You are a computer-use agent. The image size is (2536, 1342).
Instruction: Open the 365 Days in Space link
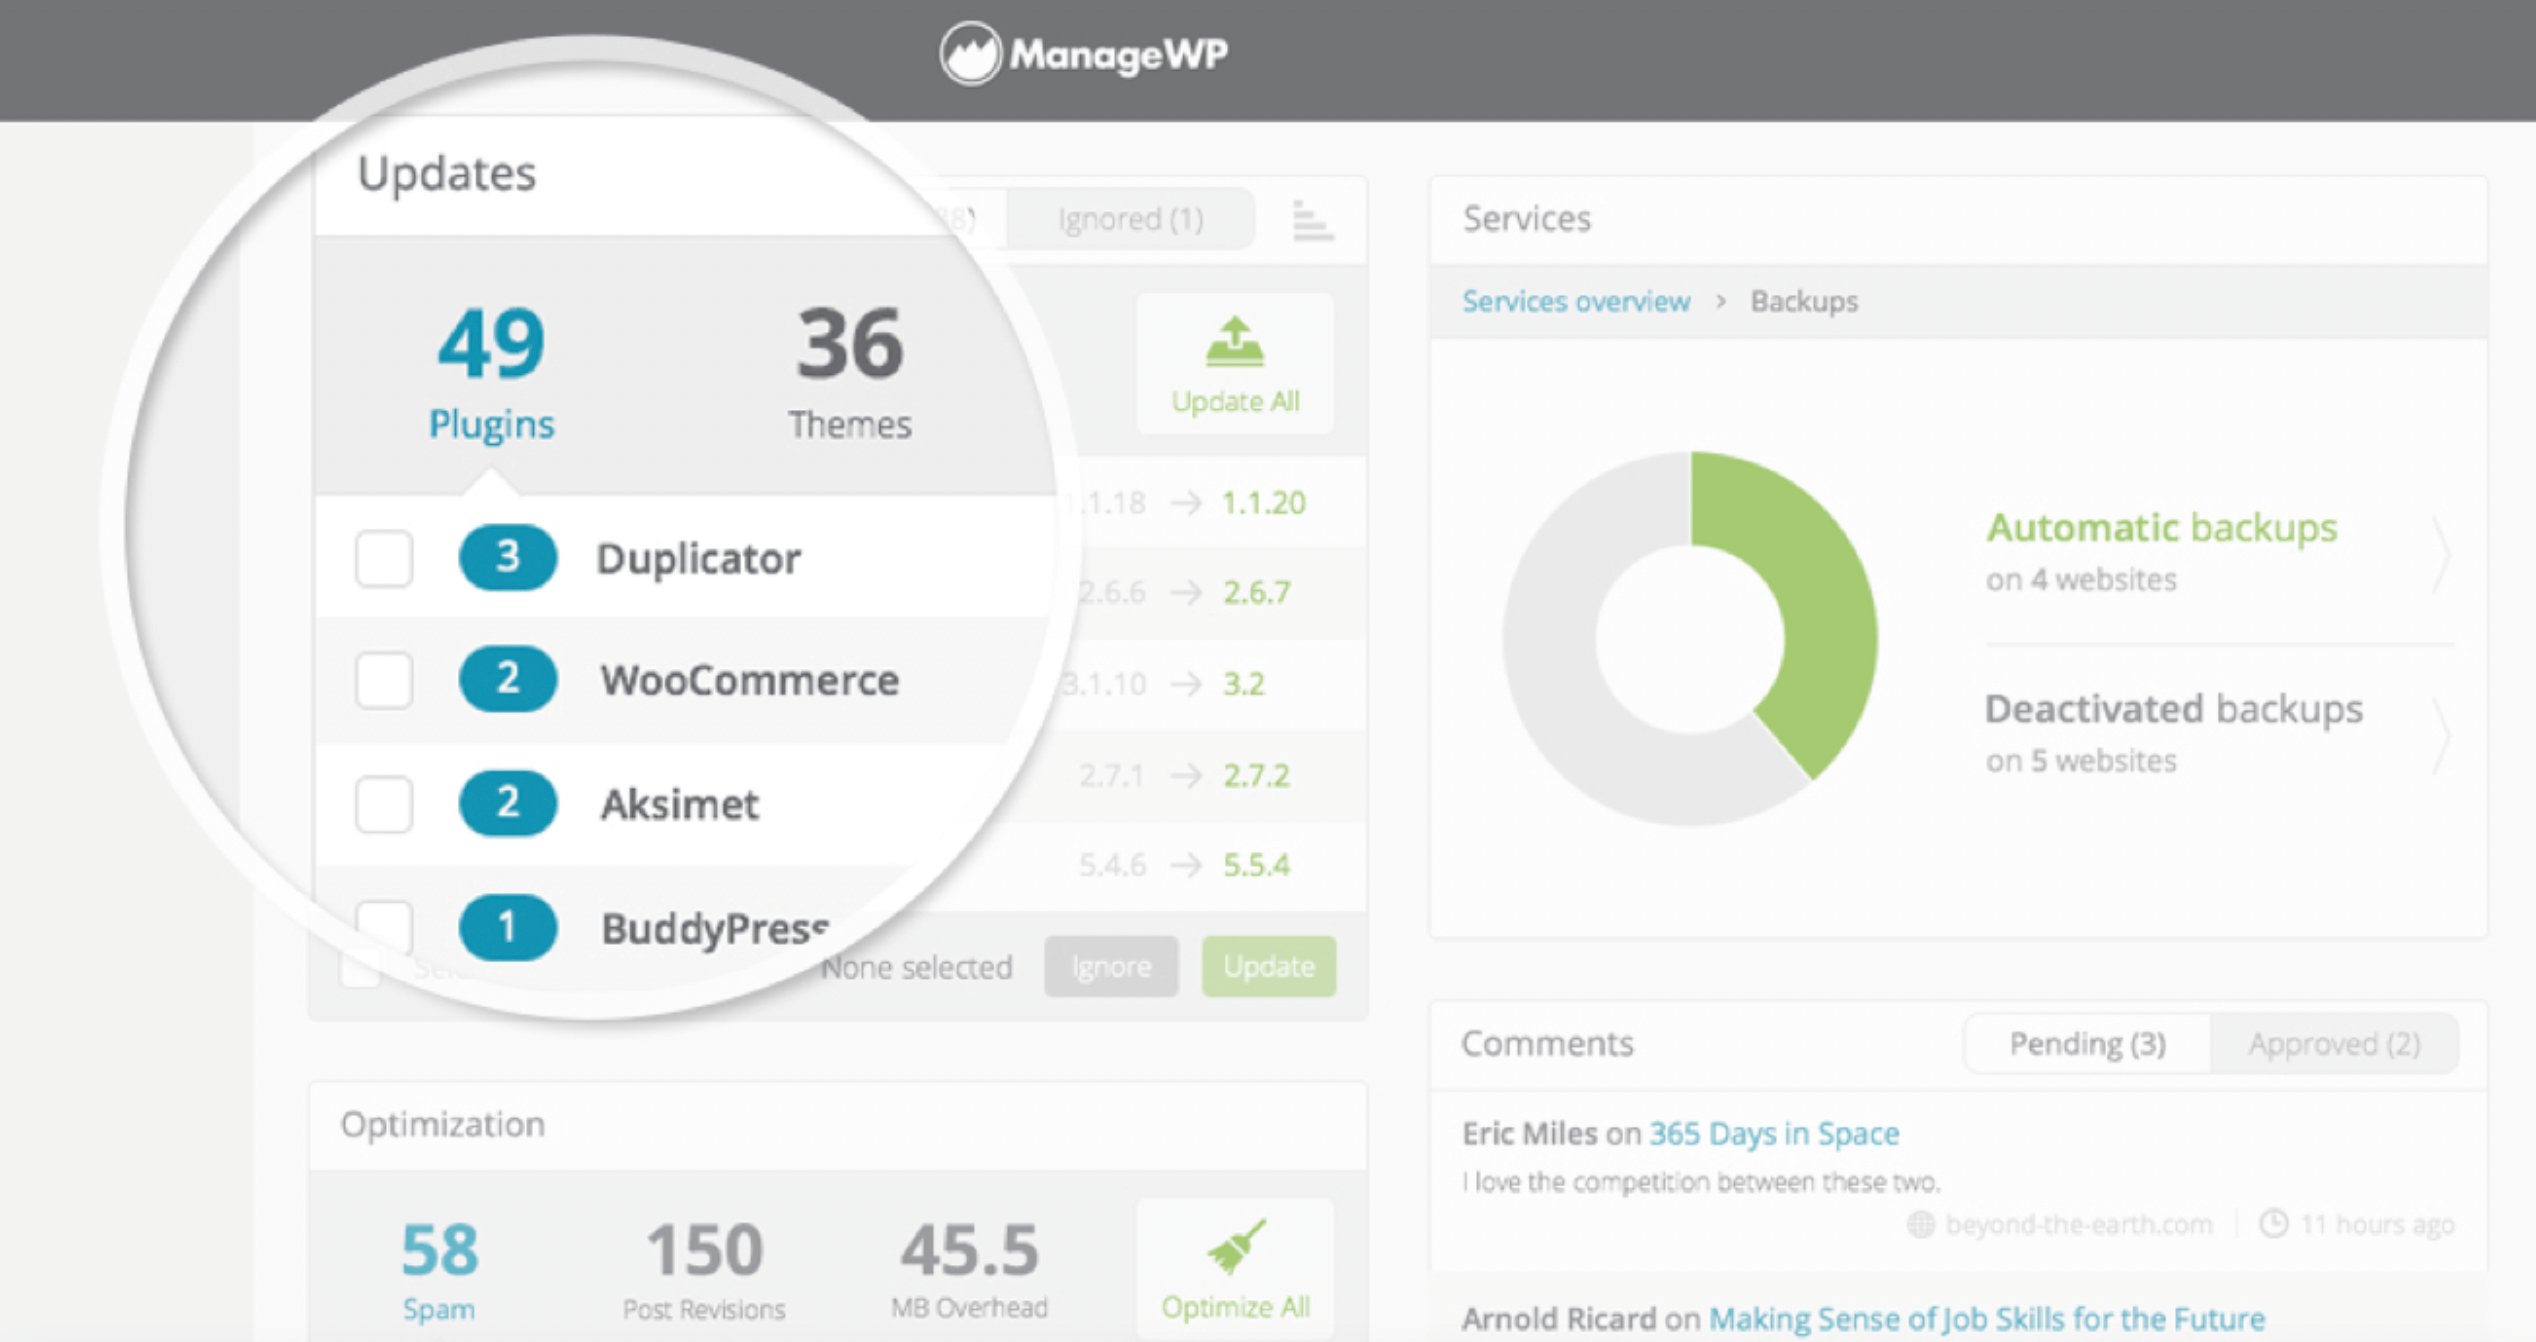point(1774,1133)
